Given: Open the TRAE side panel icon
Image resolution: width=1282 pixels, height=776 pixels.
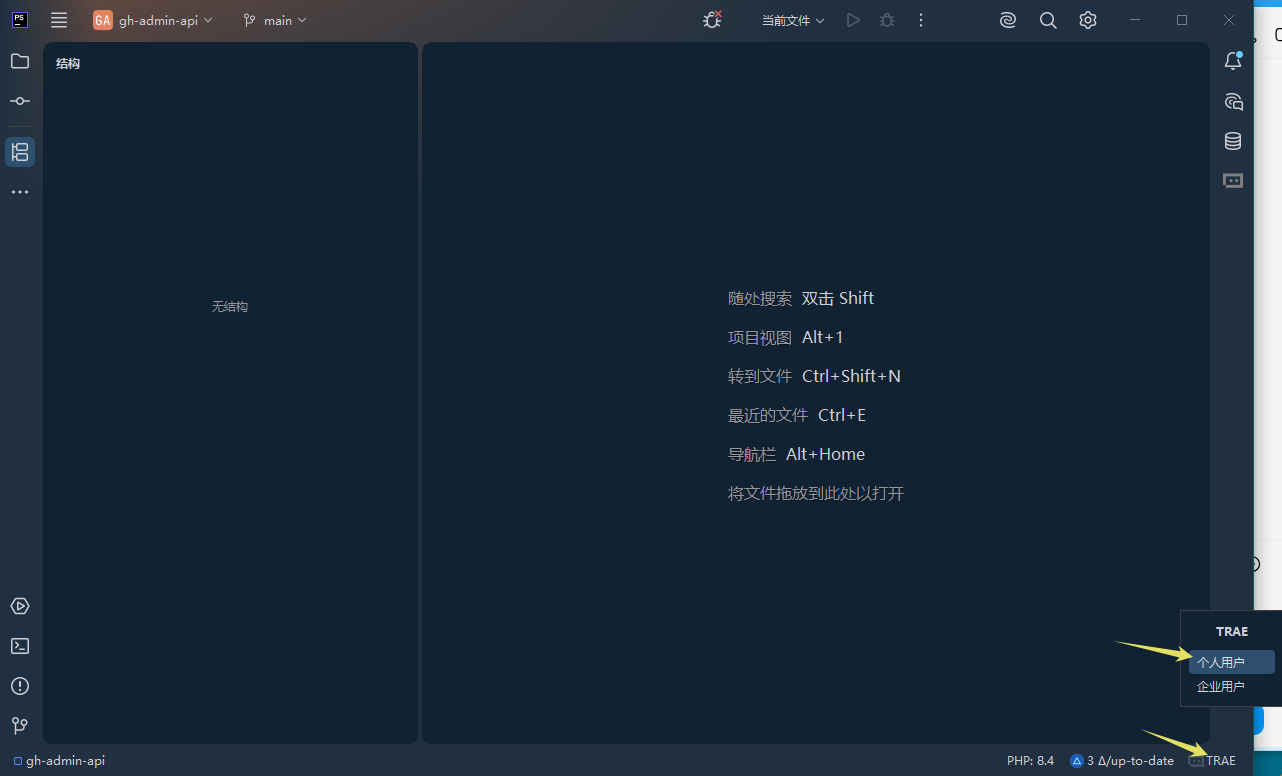Looking at the screenshot, I should tap(1233, 181).
